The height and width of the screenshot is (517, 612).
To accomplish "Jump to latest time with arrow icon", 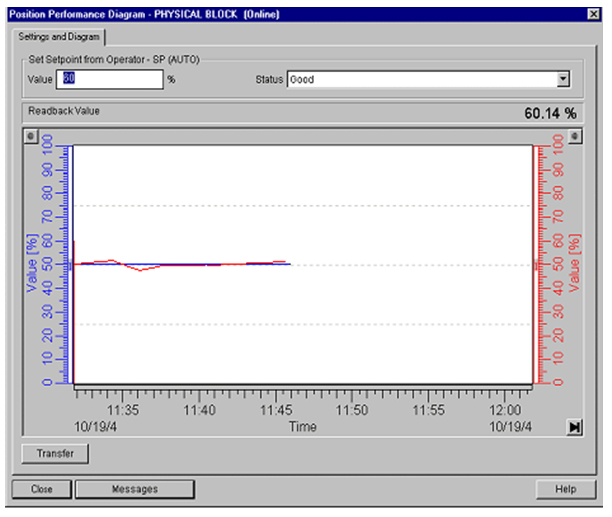I will [x=574, y=427].
